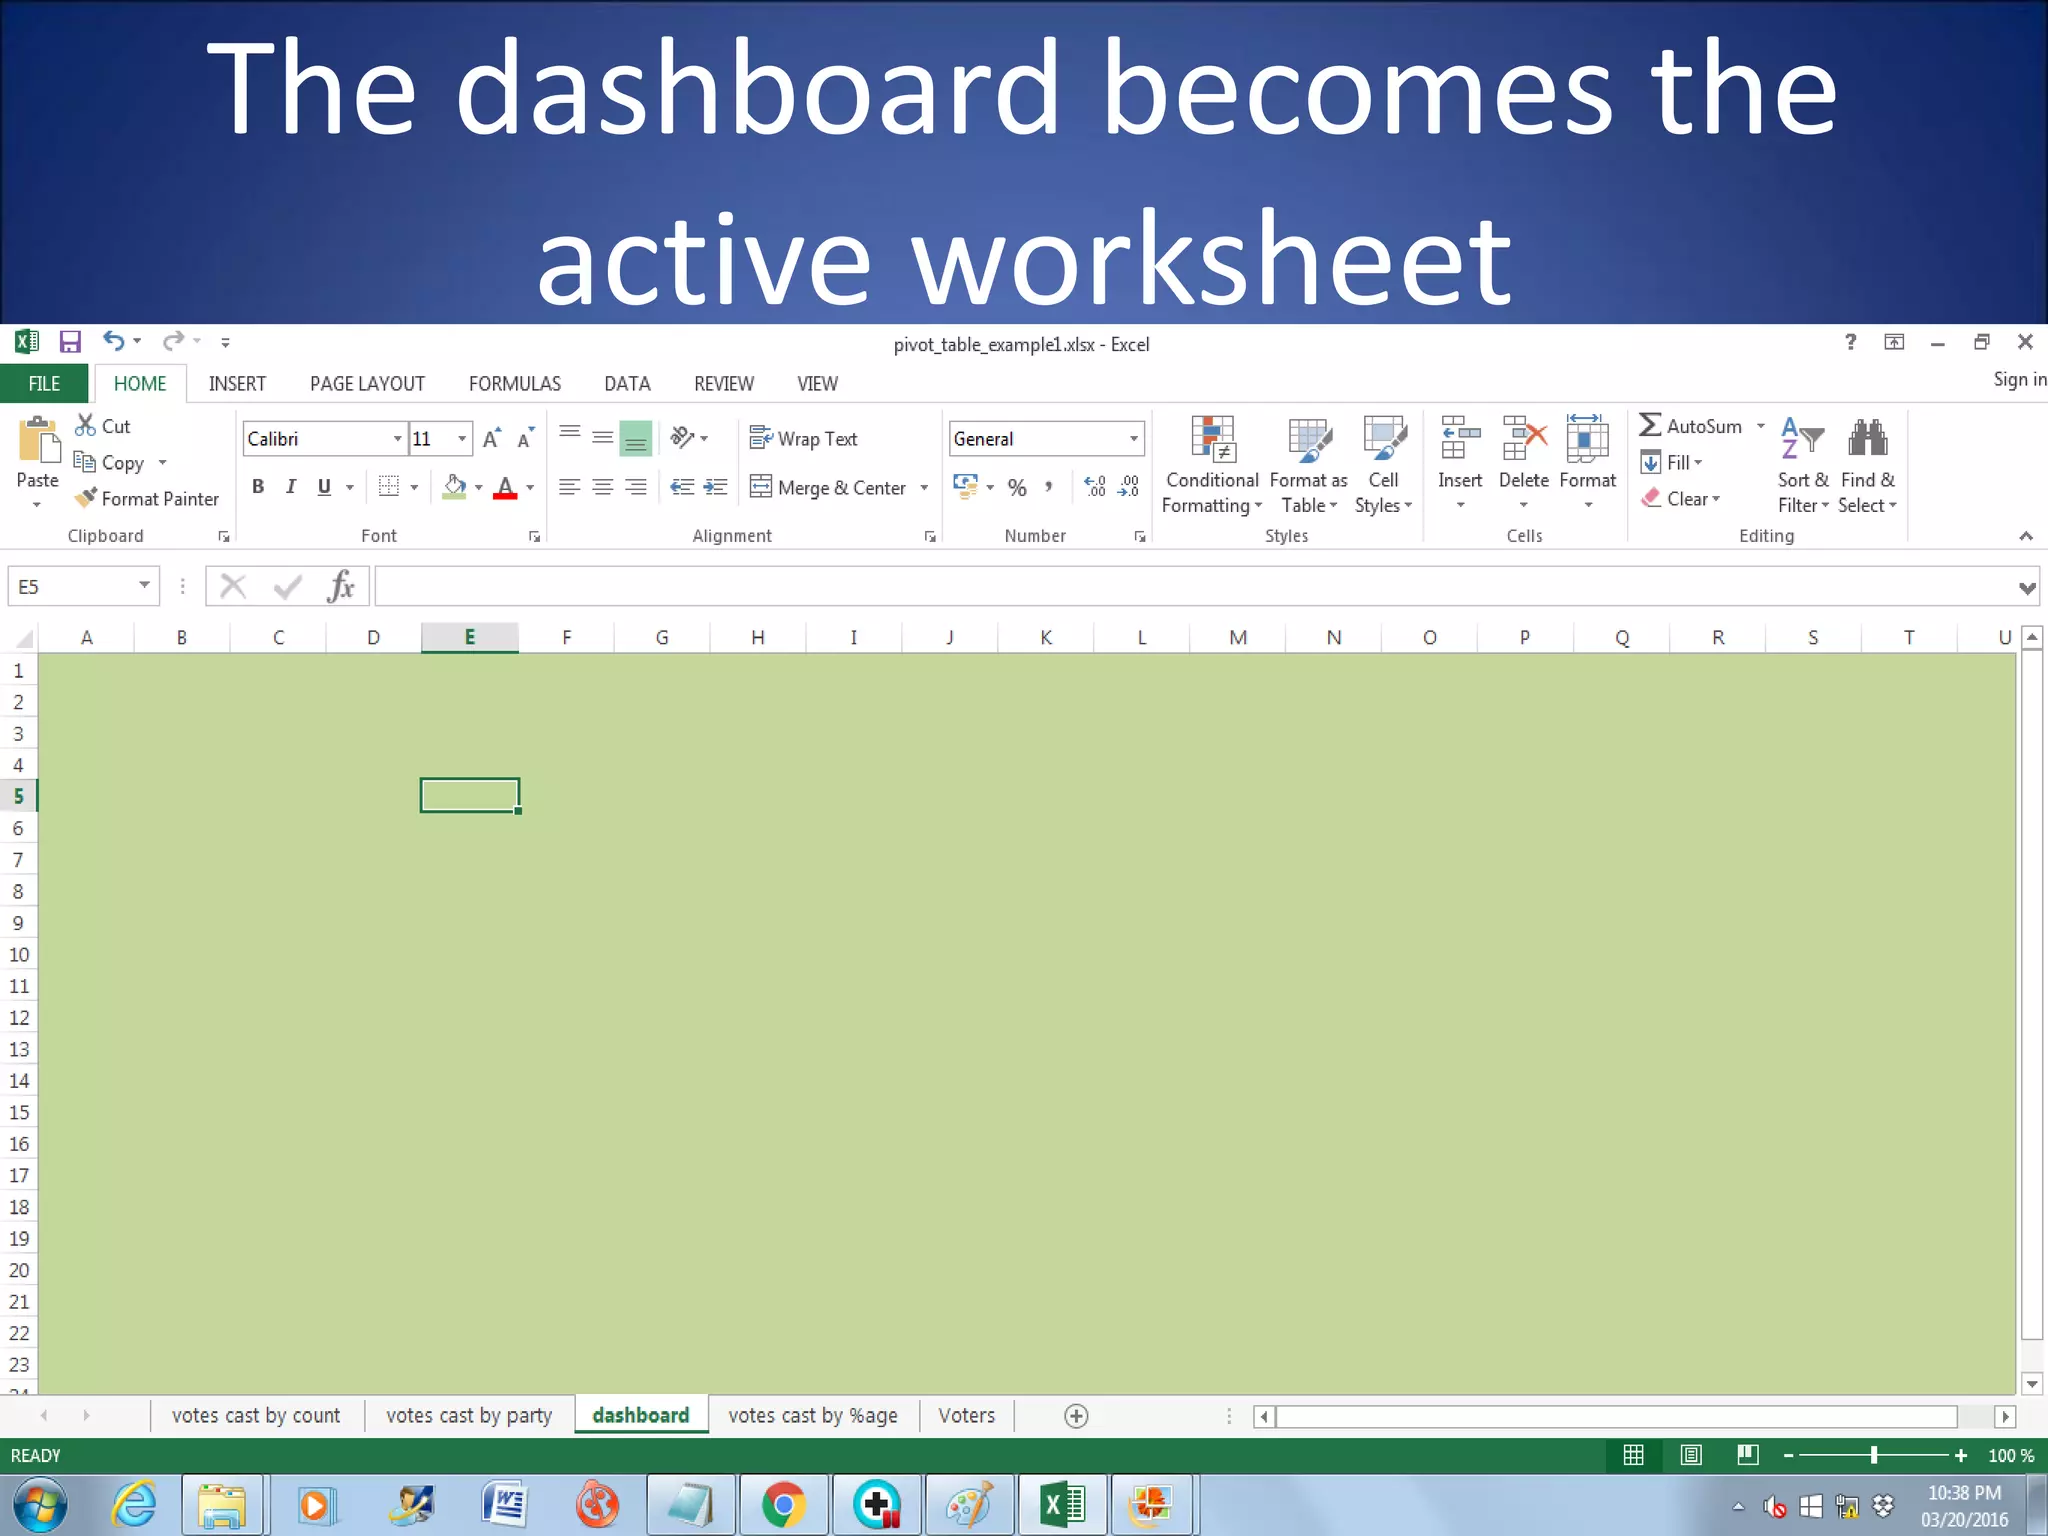Apply red font color button

pyautogui.click(x=506, y=487)
